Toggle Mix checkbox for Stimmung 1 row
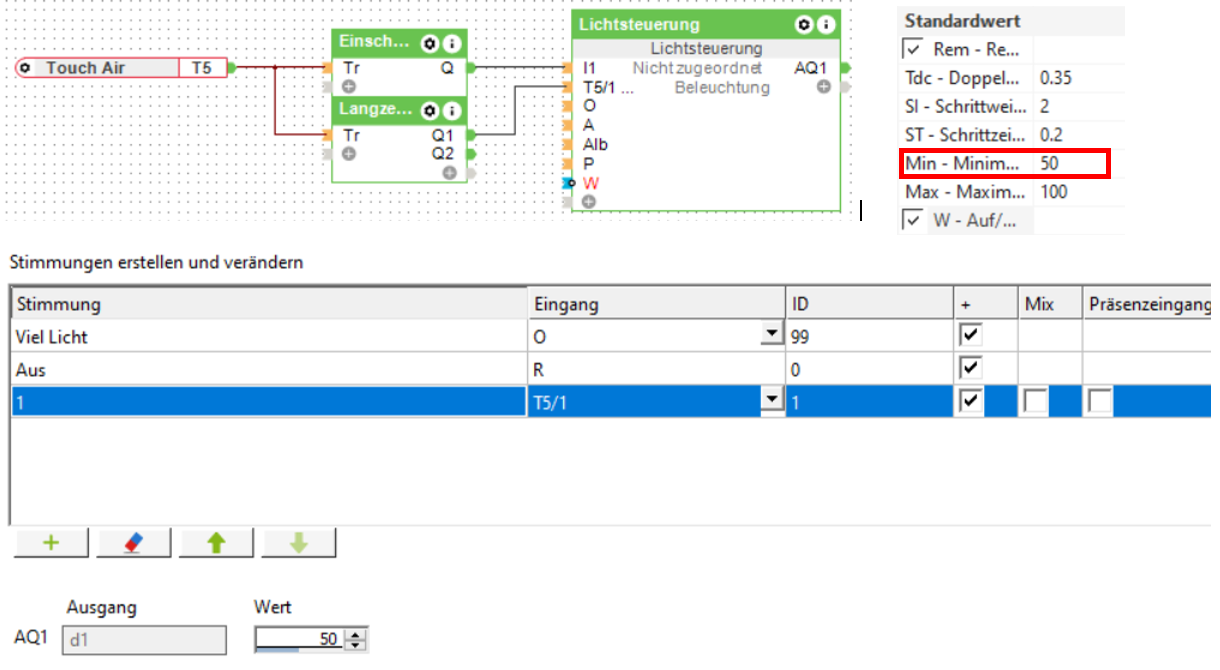The width and height of the screenshot is (1220, 670). [1035, 402]
